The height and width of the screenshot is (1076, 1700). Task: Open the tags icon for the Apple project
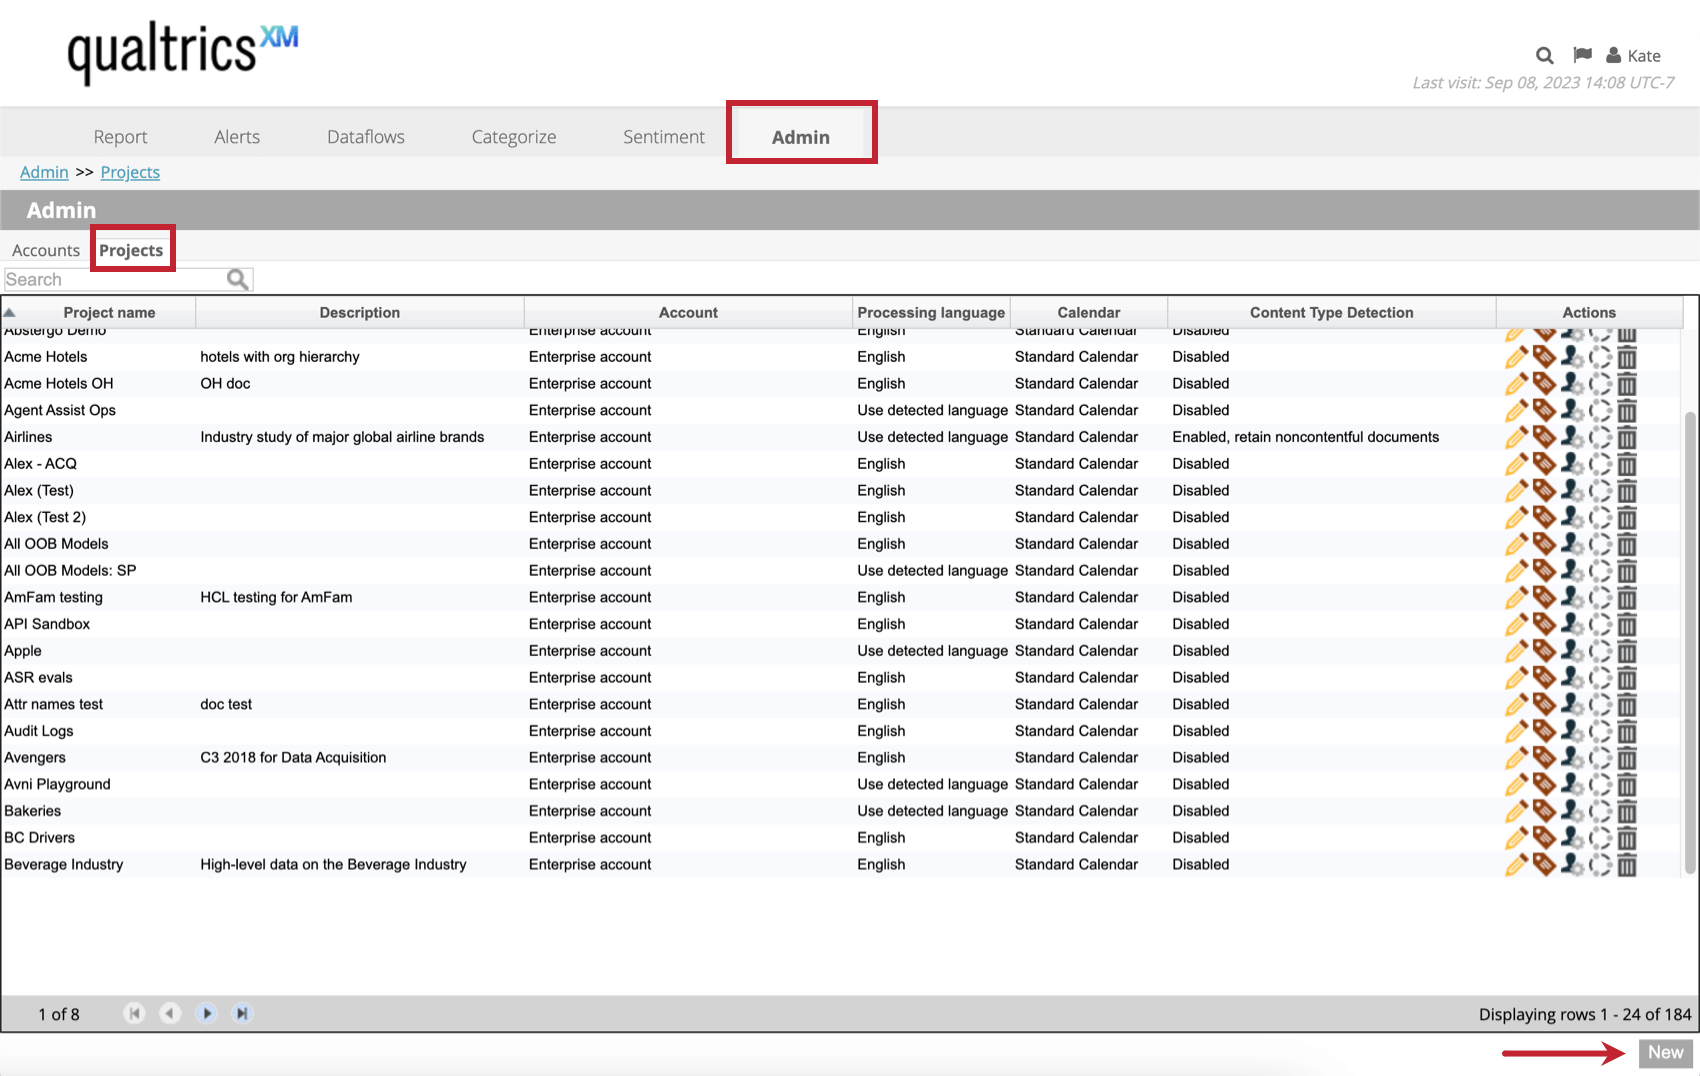pos(1543,650)
